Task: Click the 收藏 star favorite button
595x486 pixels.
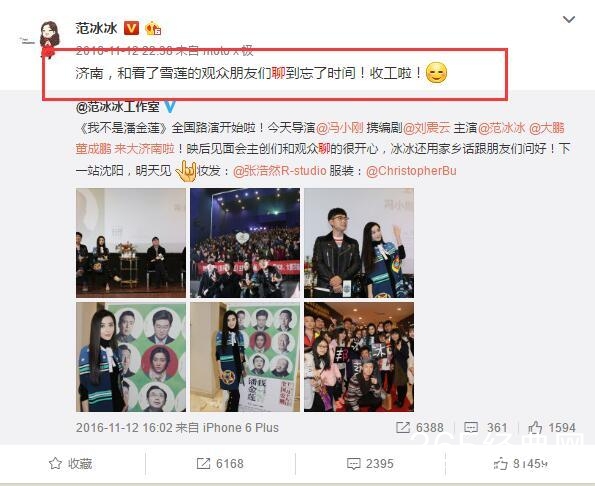Action: (71, 464)
